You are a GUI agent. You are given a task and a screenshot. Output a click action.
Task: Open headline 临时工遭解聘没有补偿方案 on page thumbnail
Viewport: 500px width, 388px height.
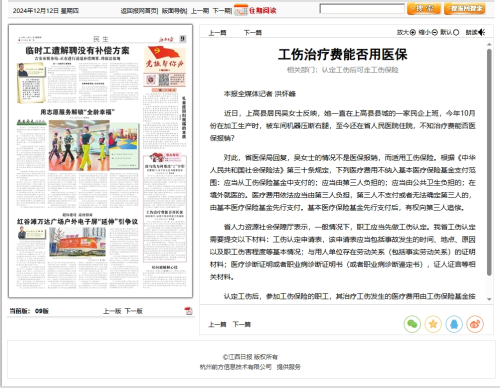pyautogui.click(x=77, y=50)
